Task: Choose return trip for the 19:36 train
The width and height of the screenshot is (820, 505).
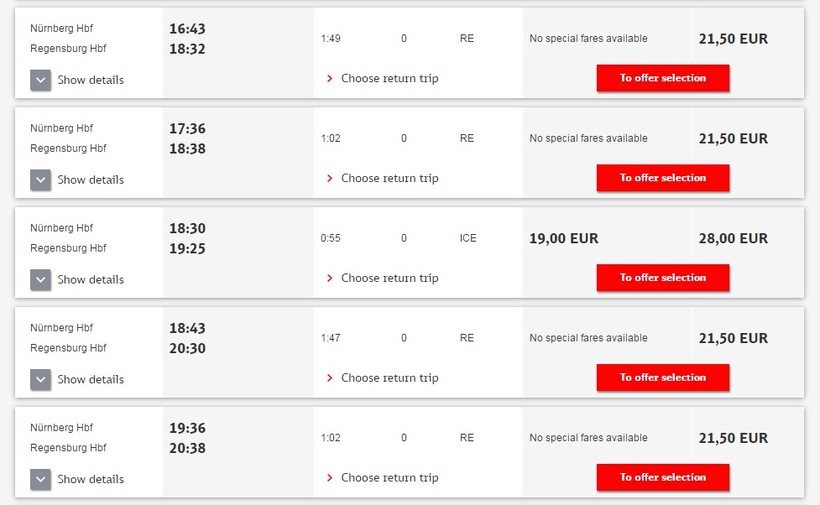Action: [x=389, y=478]
